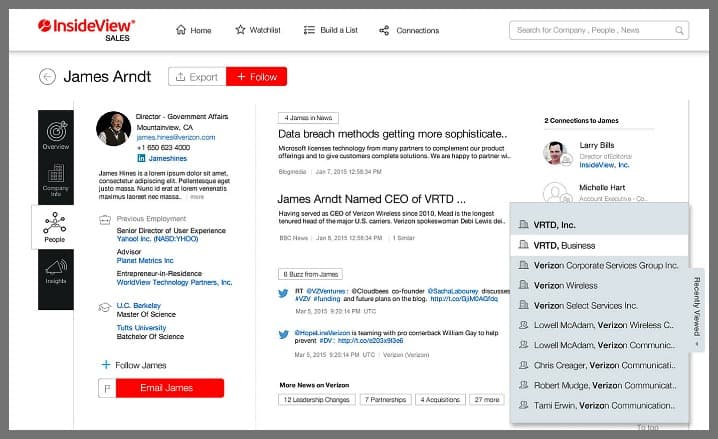The width and height of the screenshot is (718, 439).
Task: Expand the 27 more news categories
Action: click(488, 399)
